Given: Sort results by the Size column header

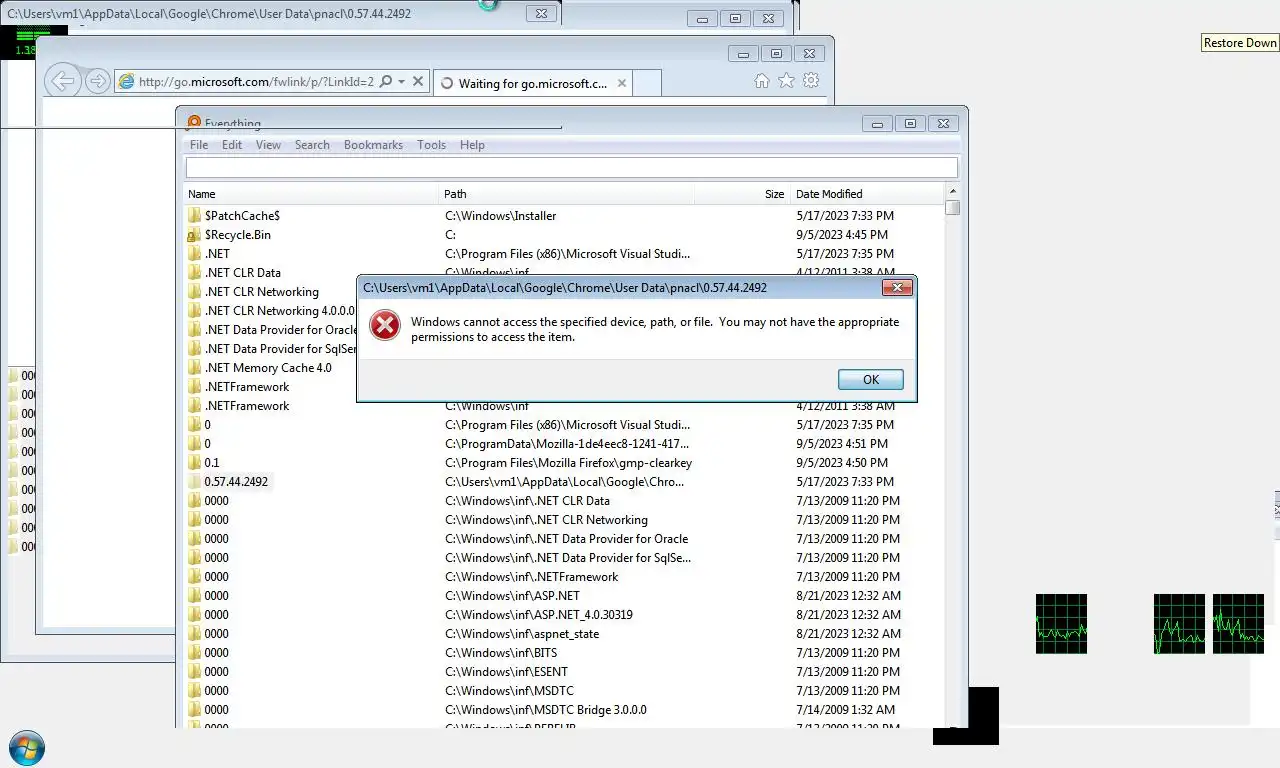Looking at the screenshot, I should [742, 194].
